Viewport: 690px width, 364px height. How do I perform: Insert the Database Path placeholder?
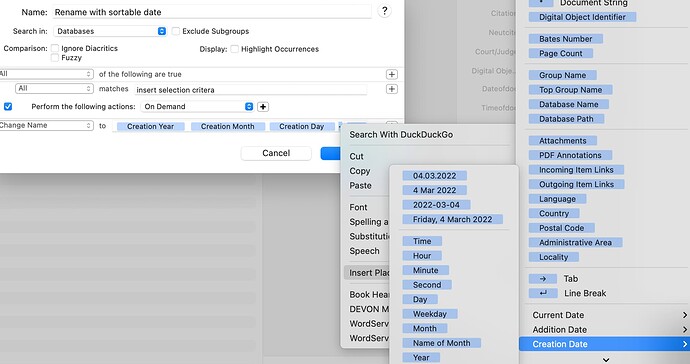pyautogui.click(x=566, y=119)
